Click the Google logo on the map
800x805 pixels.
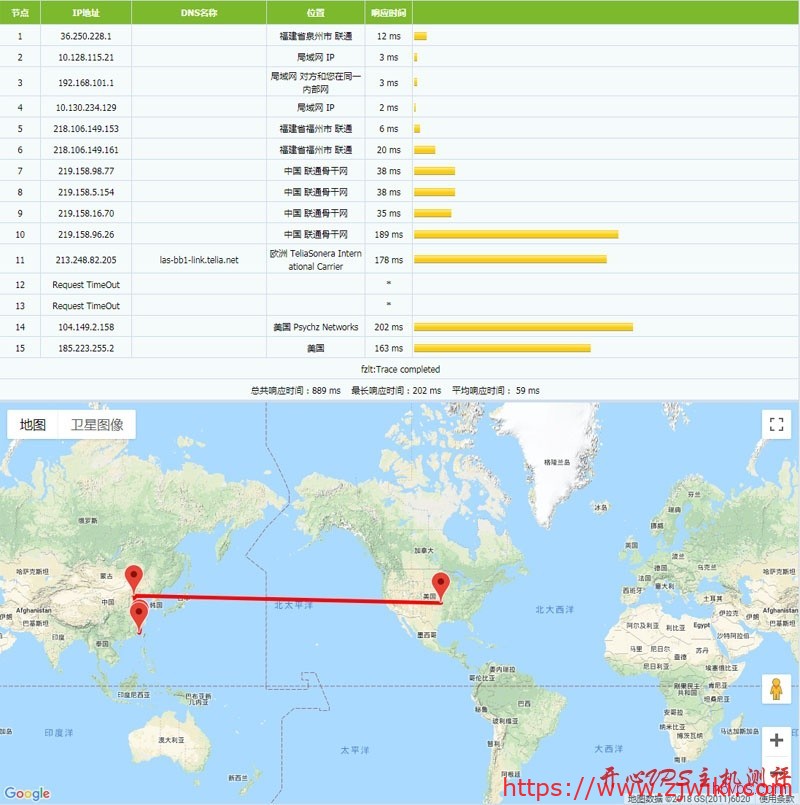[26, 793]
